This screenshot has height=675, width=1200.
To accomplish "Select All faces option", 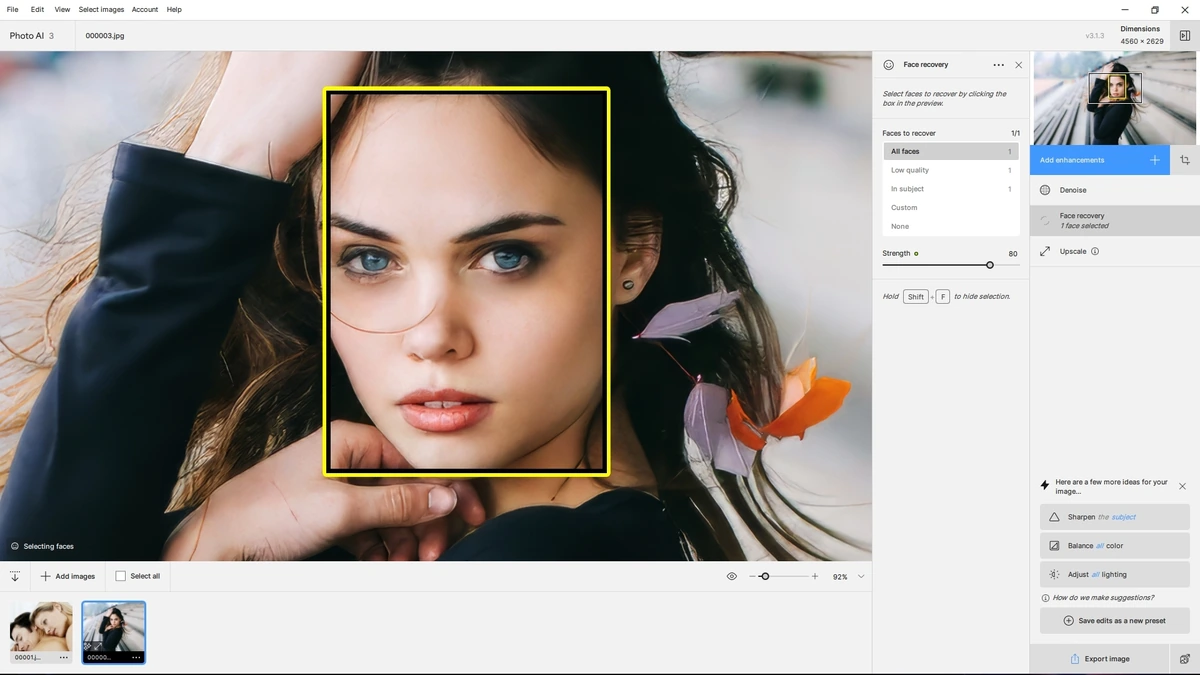I will [x=951, y=151].
